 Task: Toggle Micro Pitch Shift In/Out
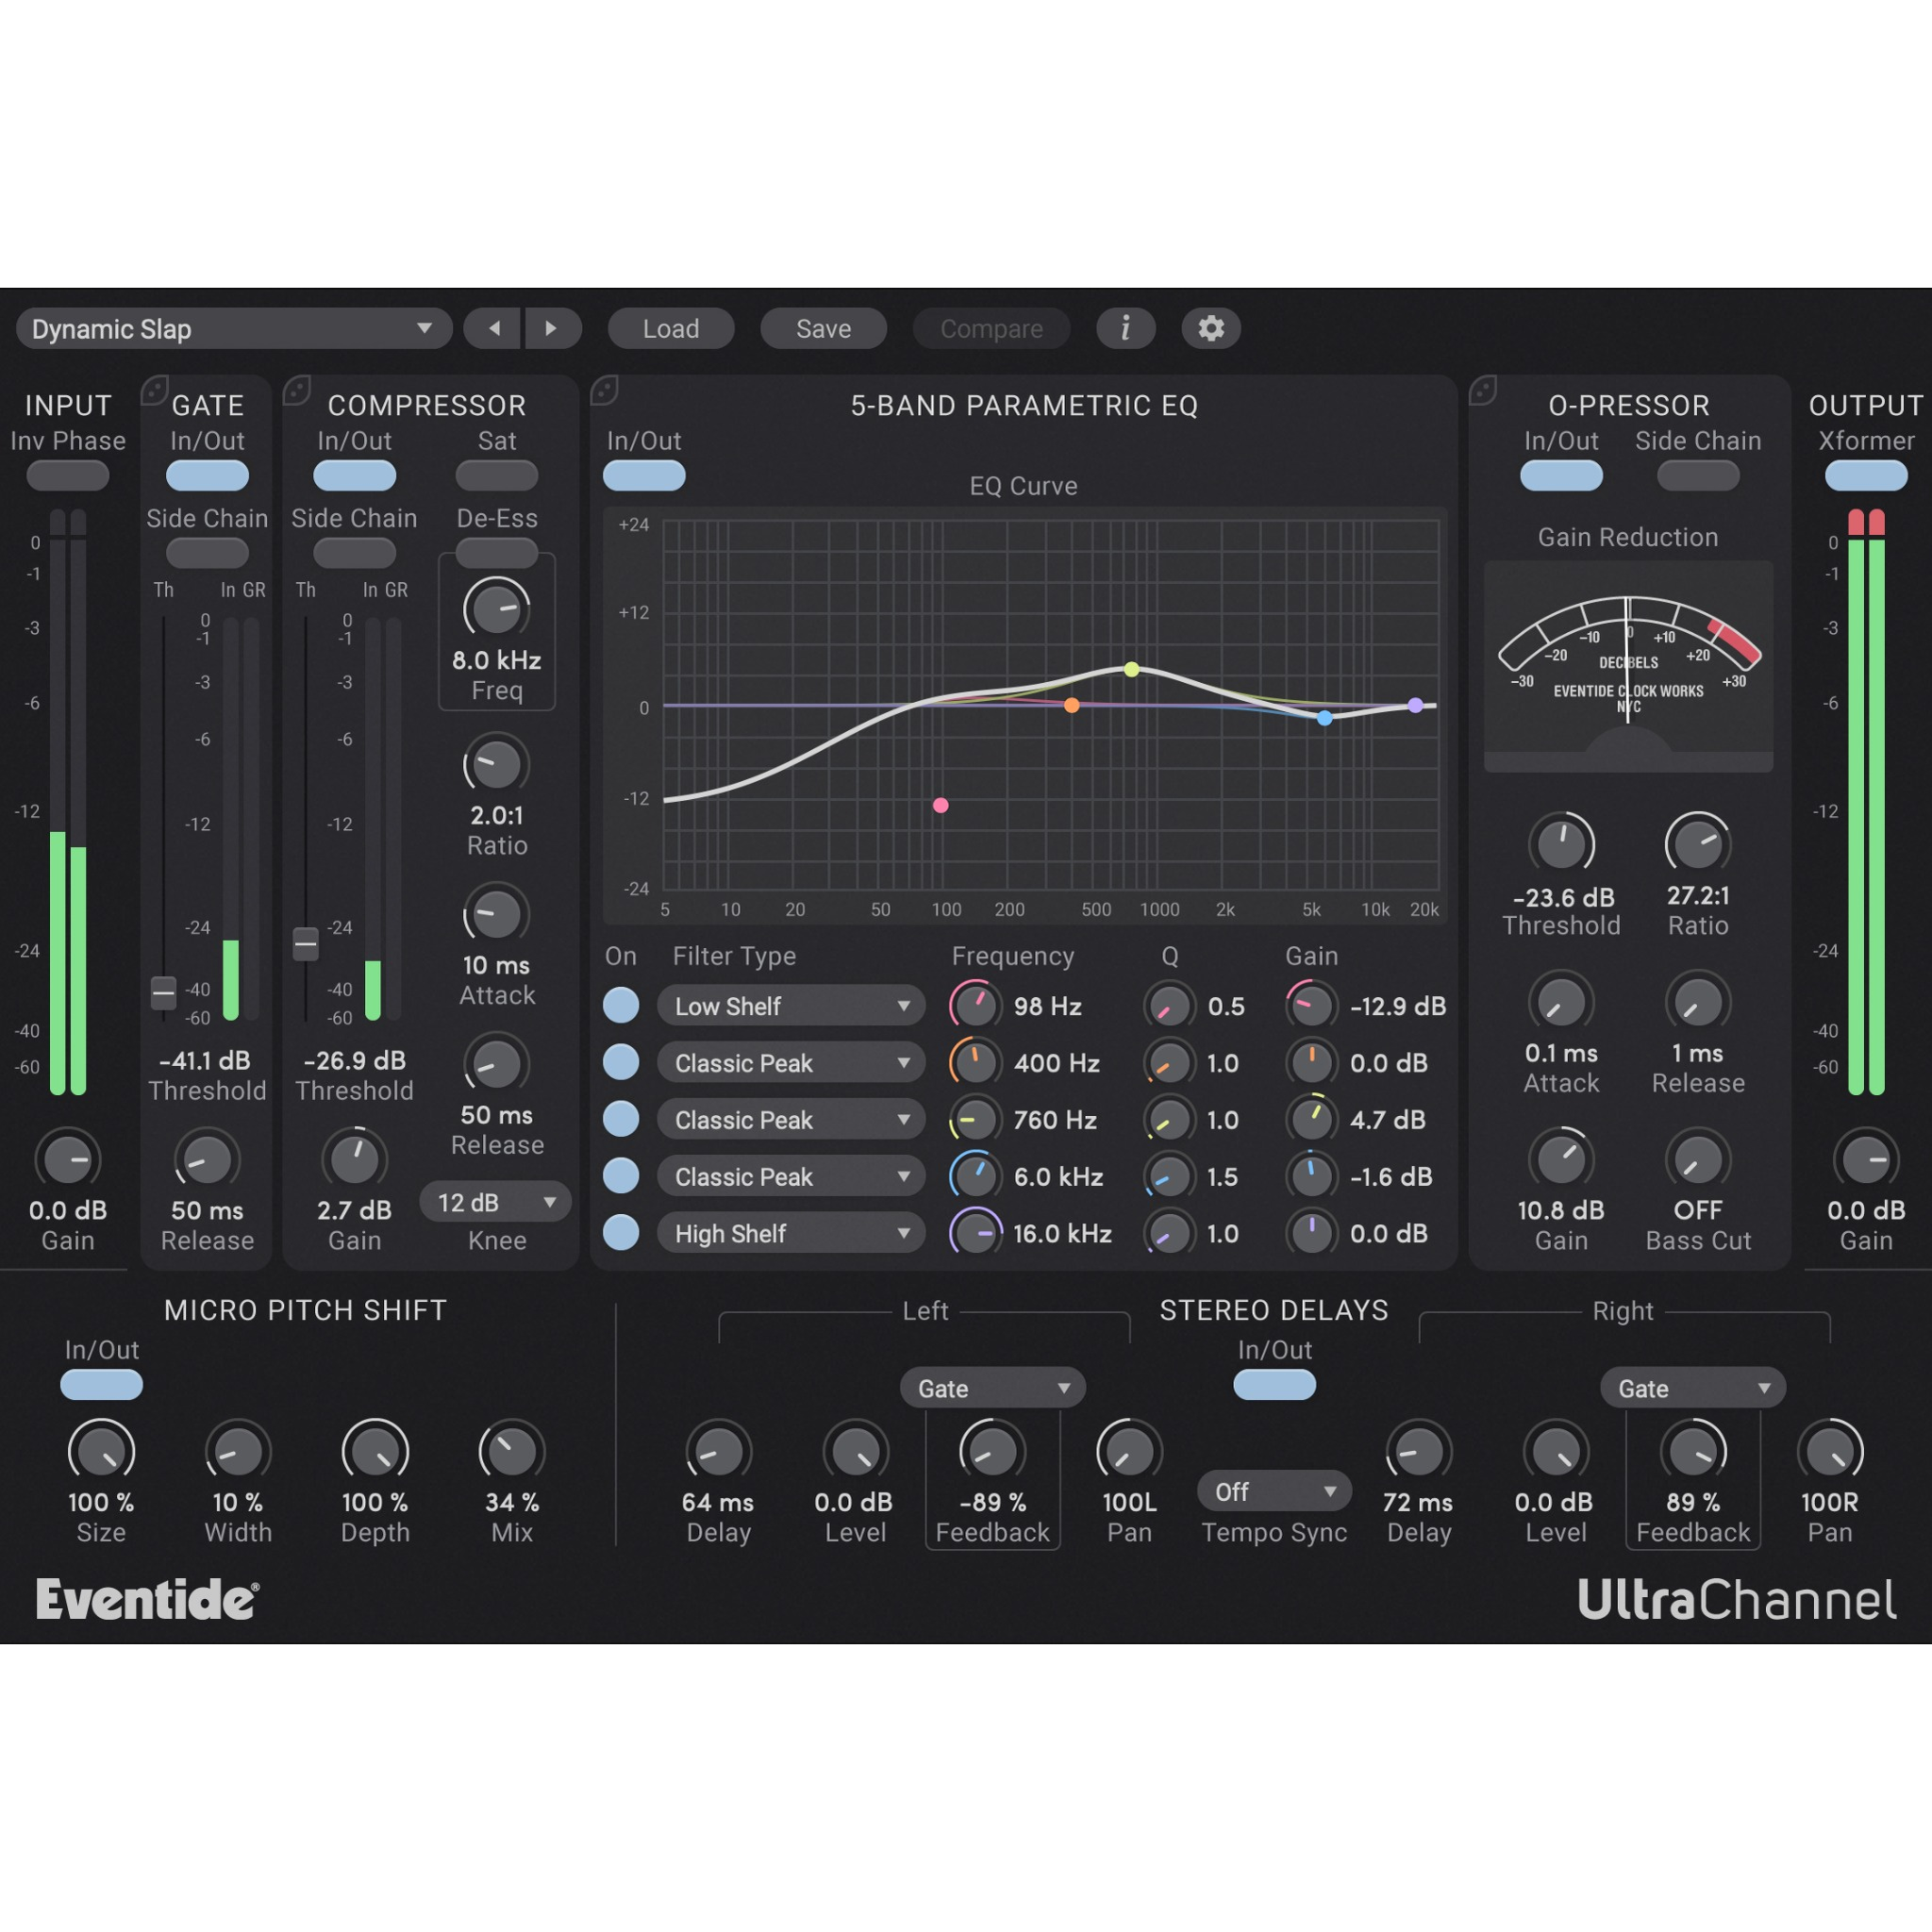(101, 1384)
